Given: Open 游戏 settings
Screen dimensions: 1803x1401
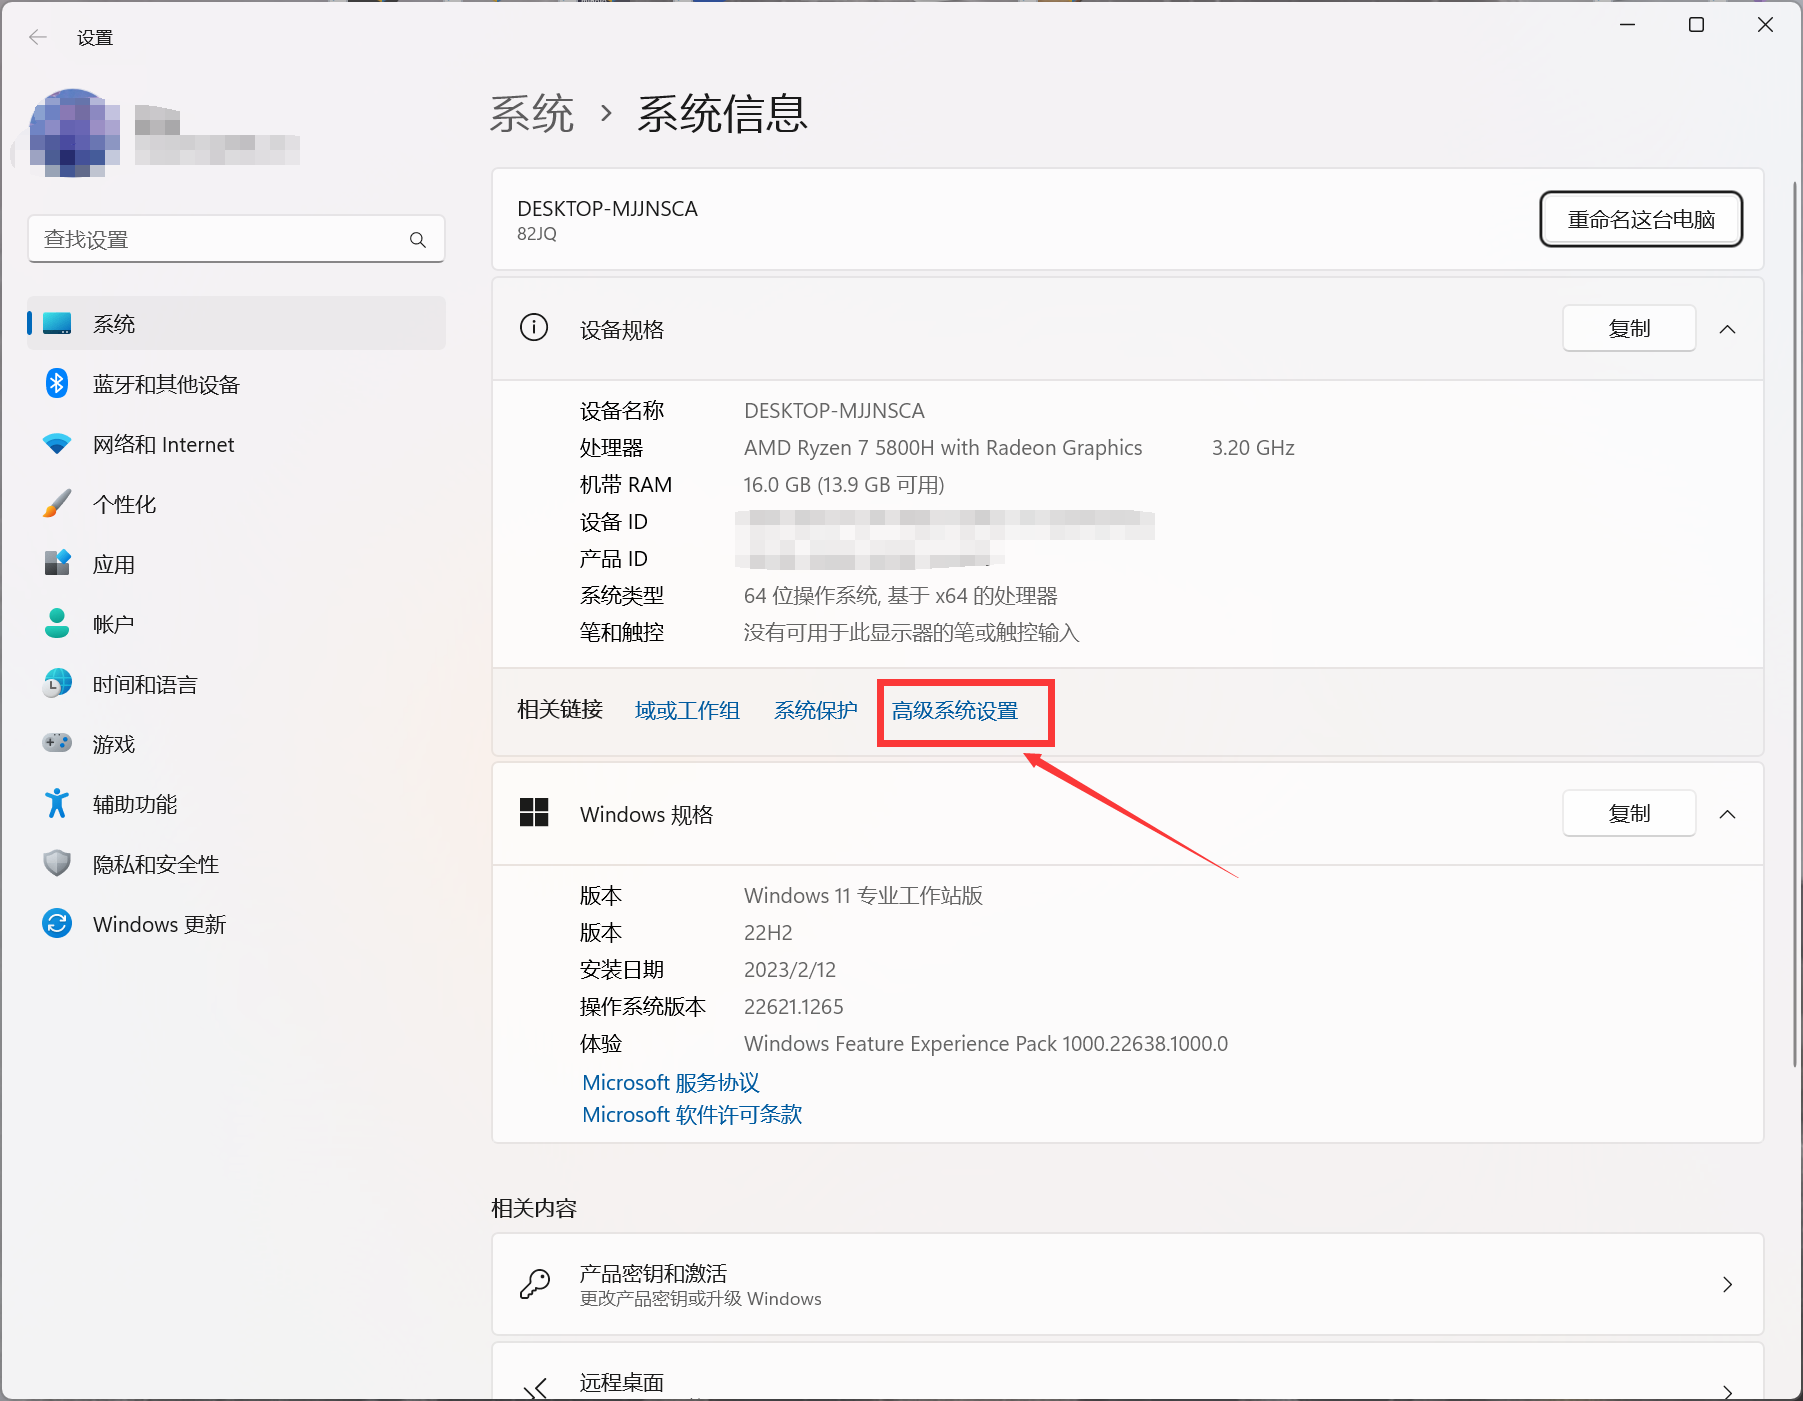Looking at the screenshot, I should point(236,744).
